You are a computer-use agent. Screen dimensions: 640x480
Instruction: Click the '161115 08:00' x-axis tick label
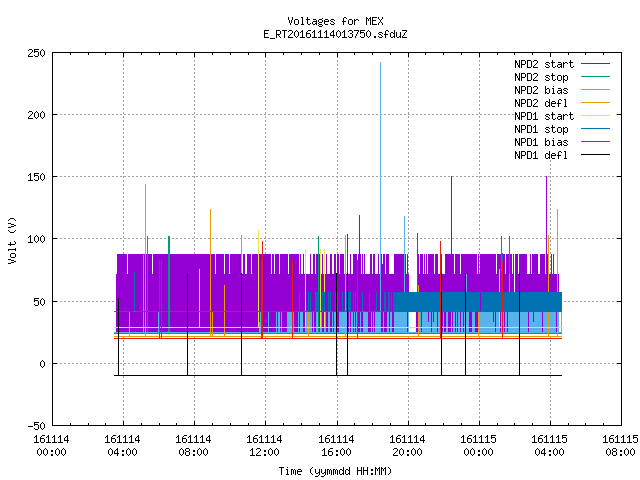tap(620, 446)
